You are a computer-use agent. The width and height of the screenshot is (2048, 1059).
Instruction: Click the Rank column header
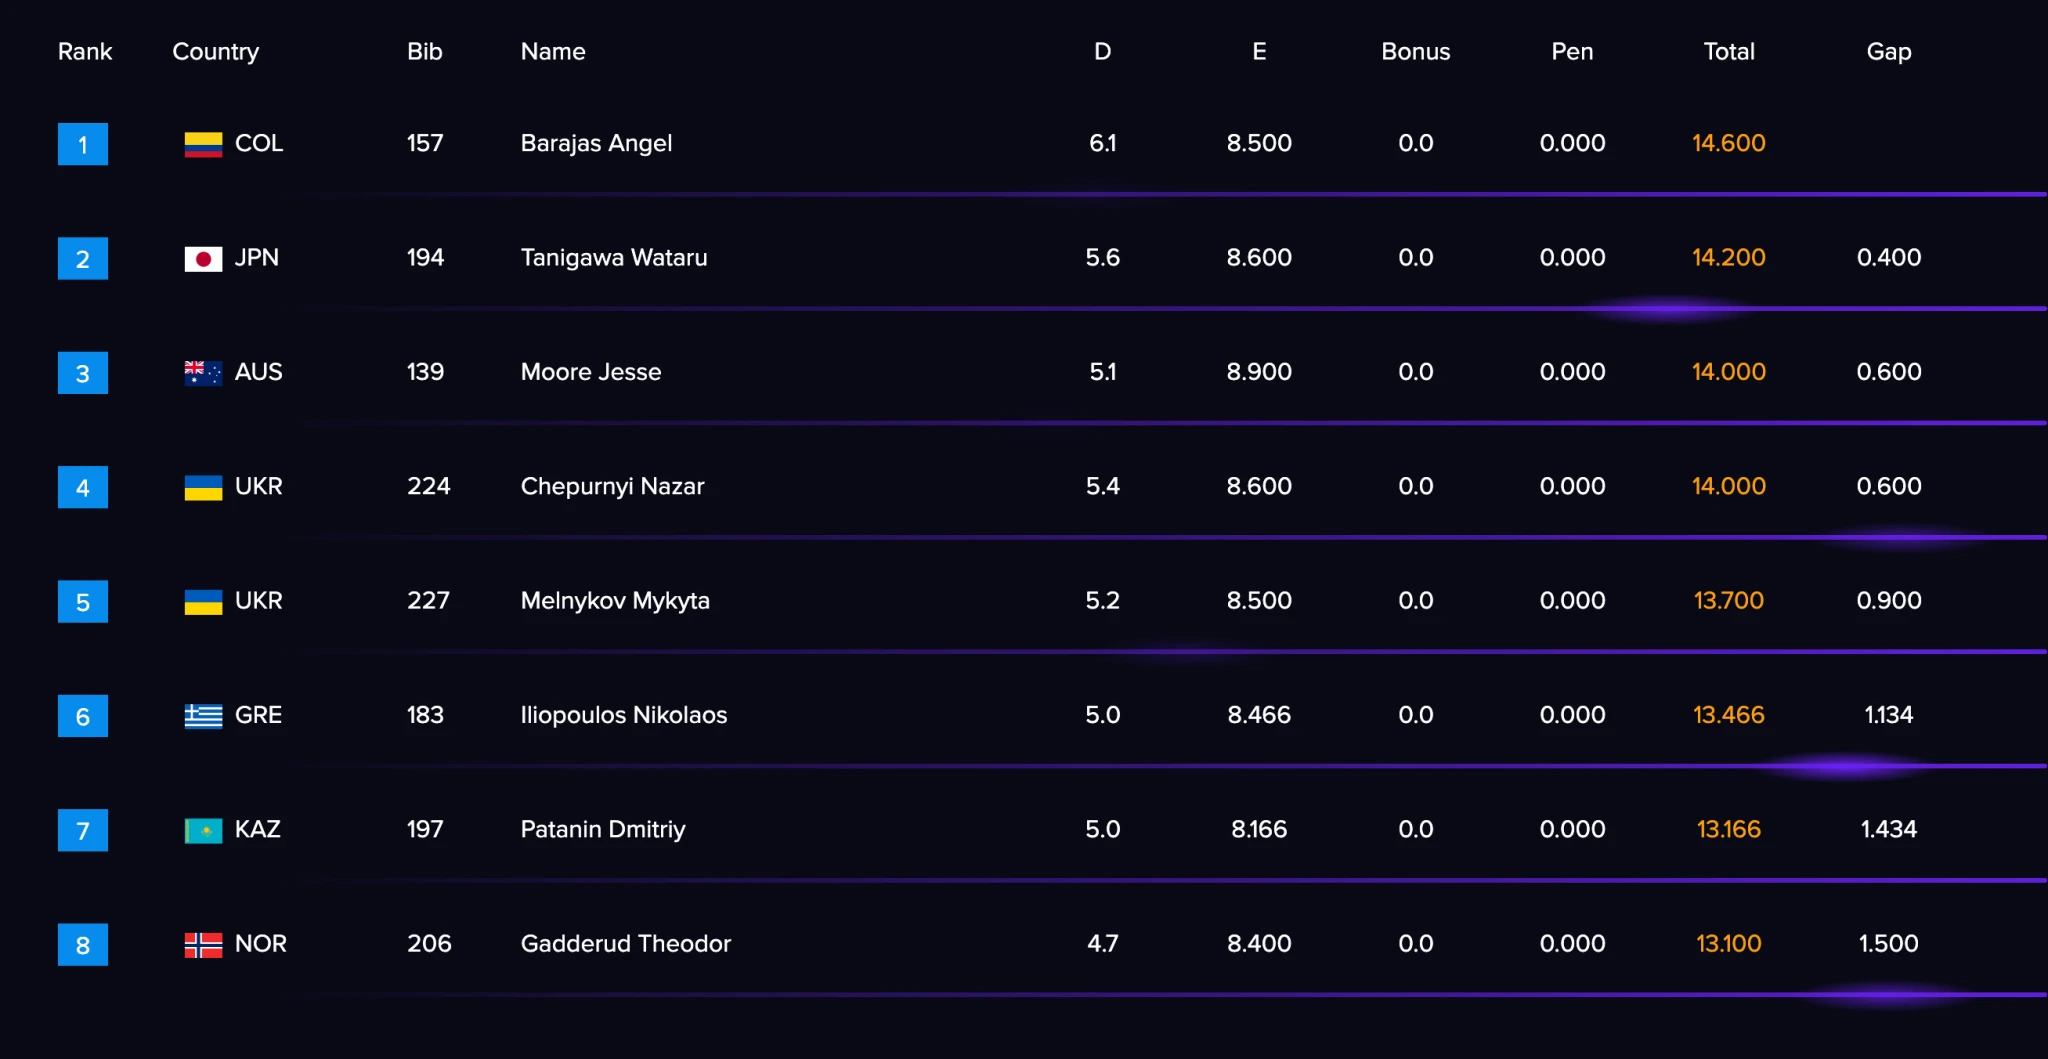point(85,52)
